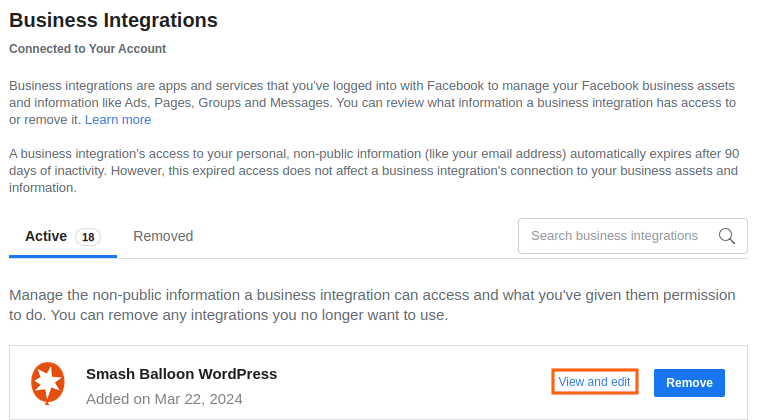Focus the Search business integrations field
This screenshot has width=757, height=420.
[614, 236]
